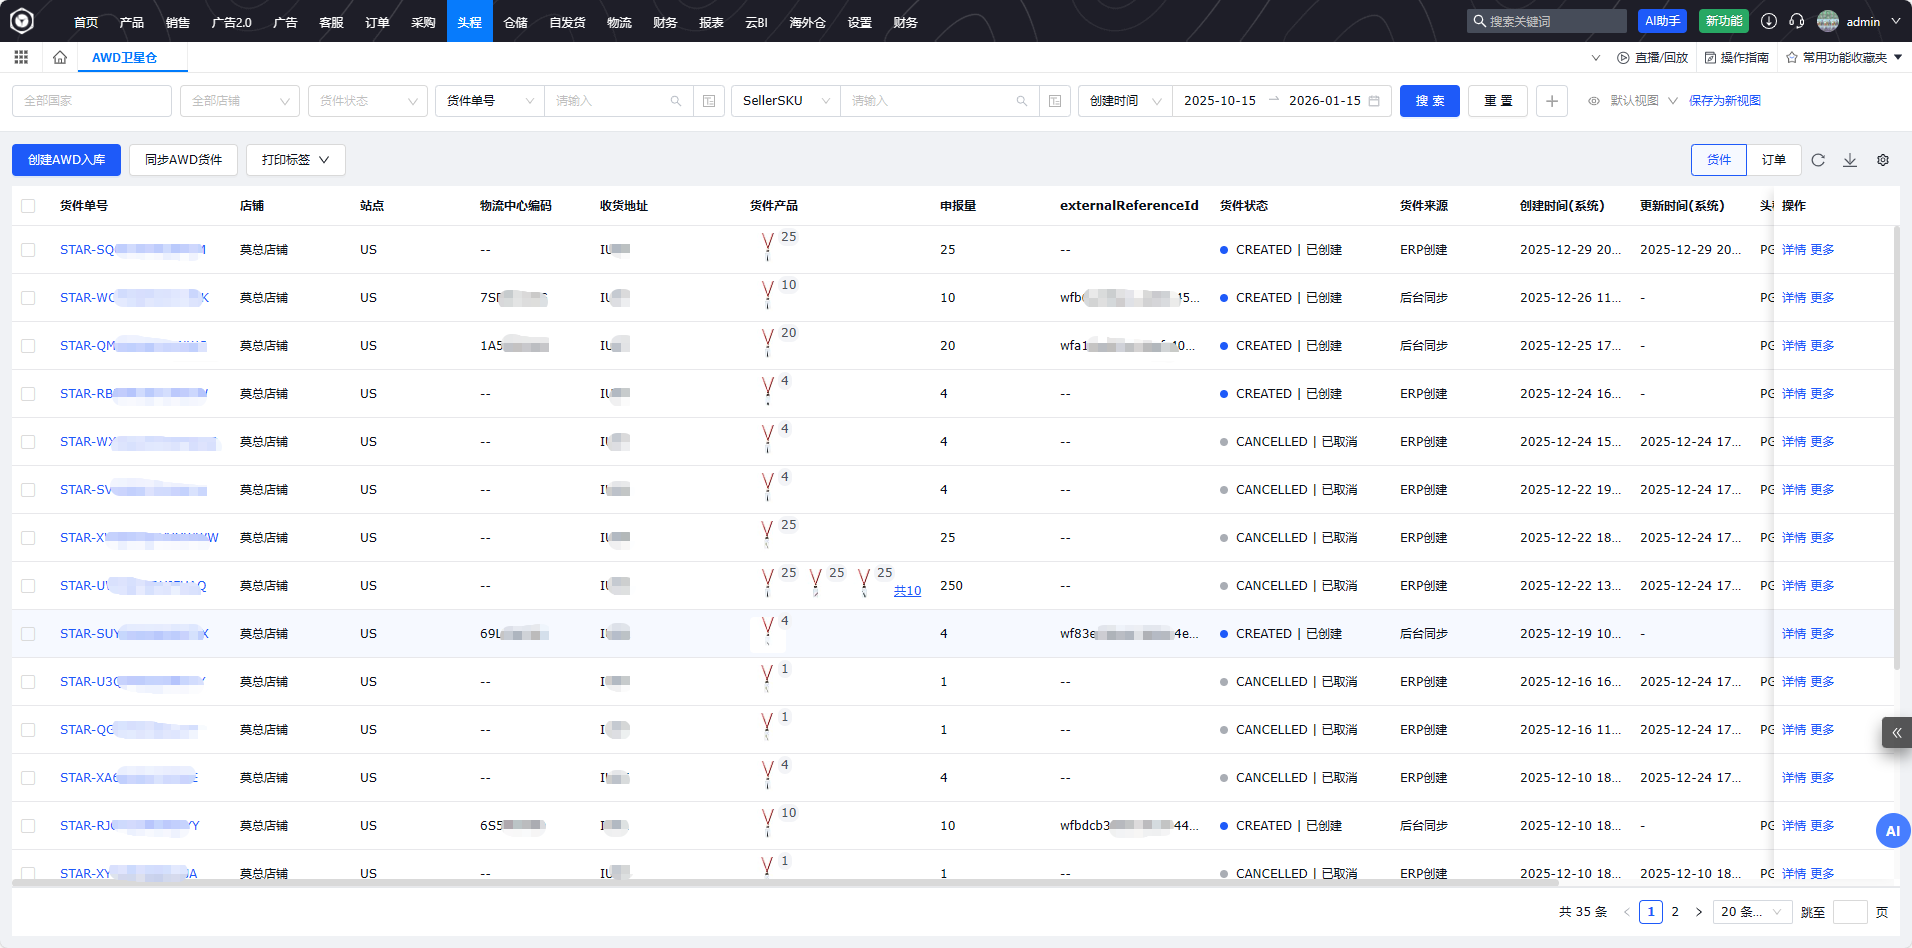This screenshot has height=948, width=1912.
Task: Click the refresh icon above the table
Action: tap(1818, 160)
